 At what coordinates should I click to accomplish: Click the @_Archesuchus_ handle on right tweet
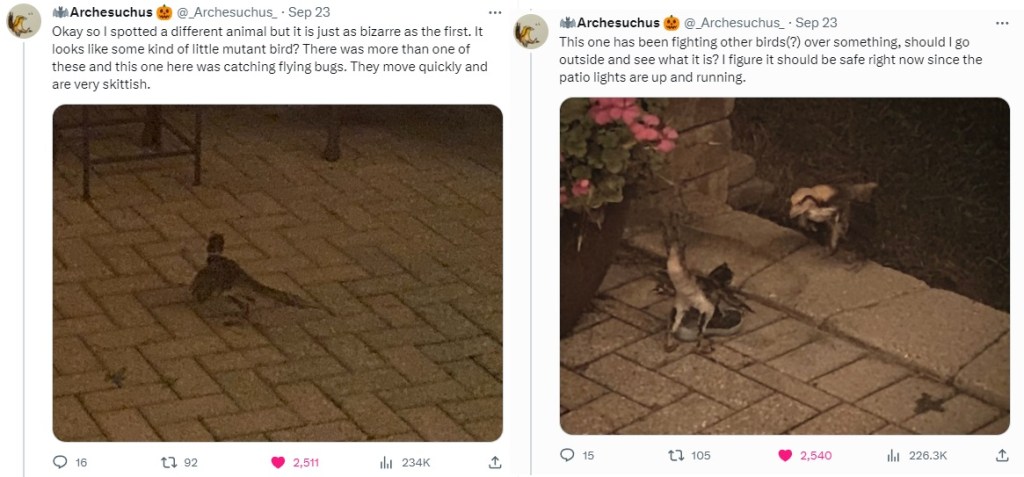(734, 22)
